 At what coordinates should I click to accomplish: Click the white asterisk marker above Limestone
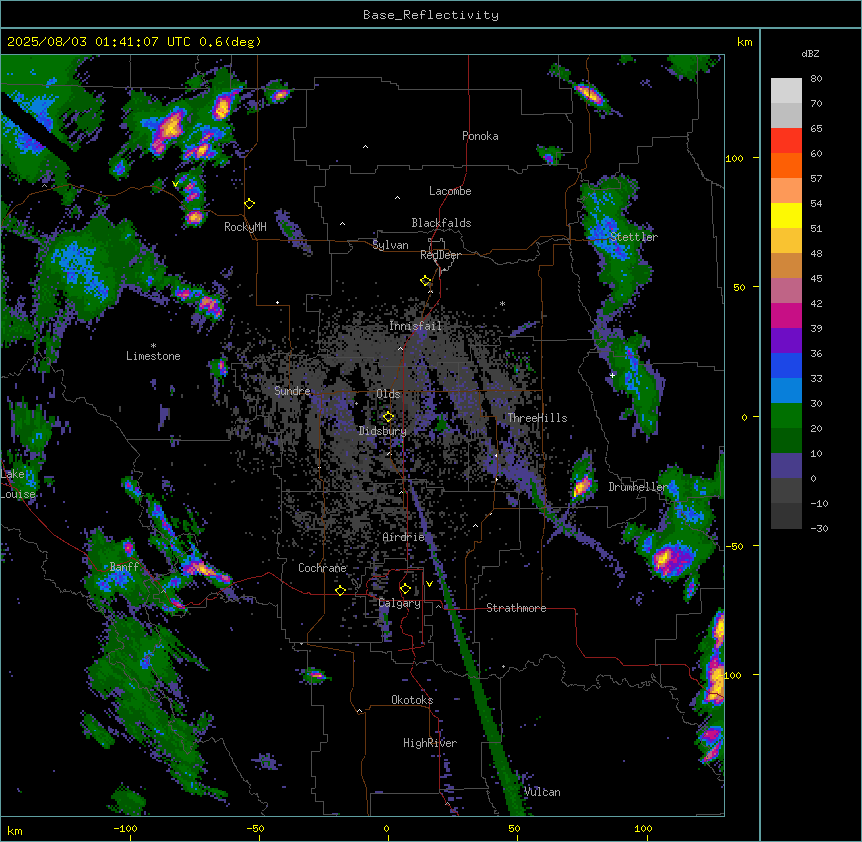point(153,346)
